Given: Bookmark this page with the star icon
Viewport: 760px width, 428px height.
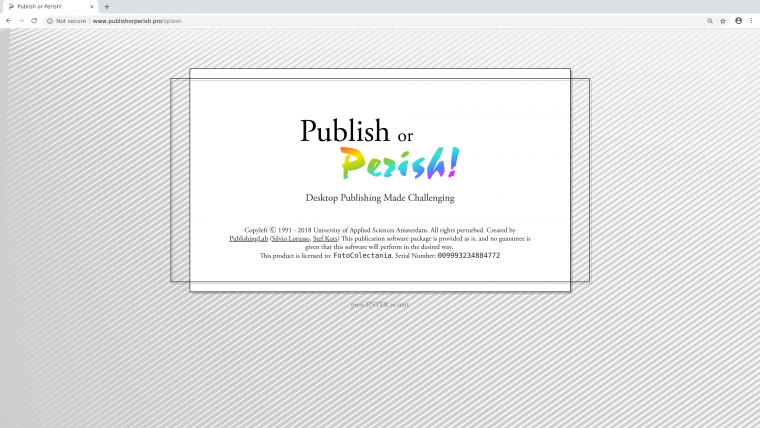Looking at the screenshot, I should (723, 20).
